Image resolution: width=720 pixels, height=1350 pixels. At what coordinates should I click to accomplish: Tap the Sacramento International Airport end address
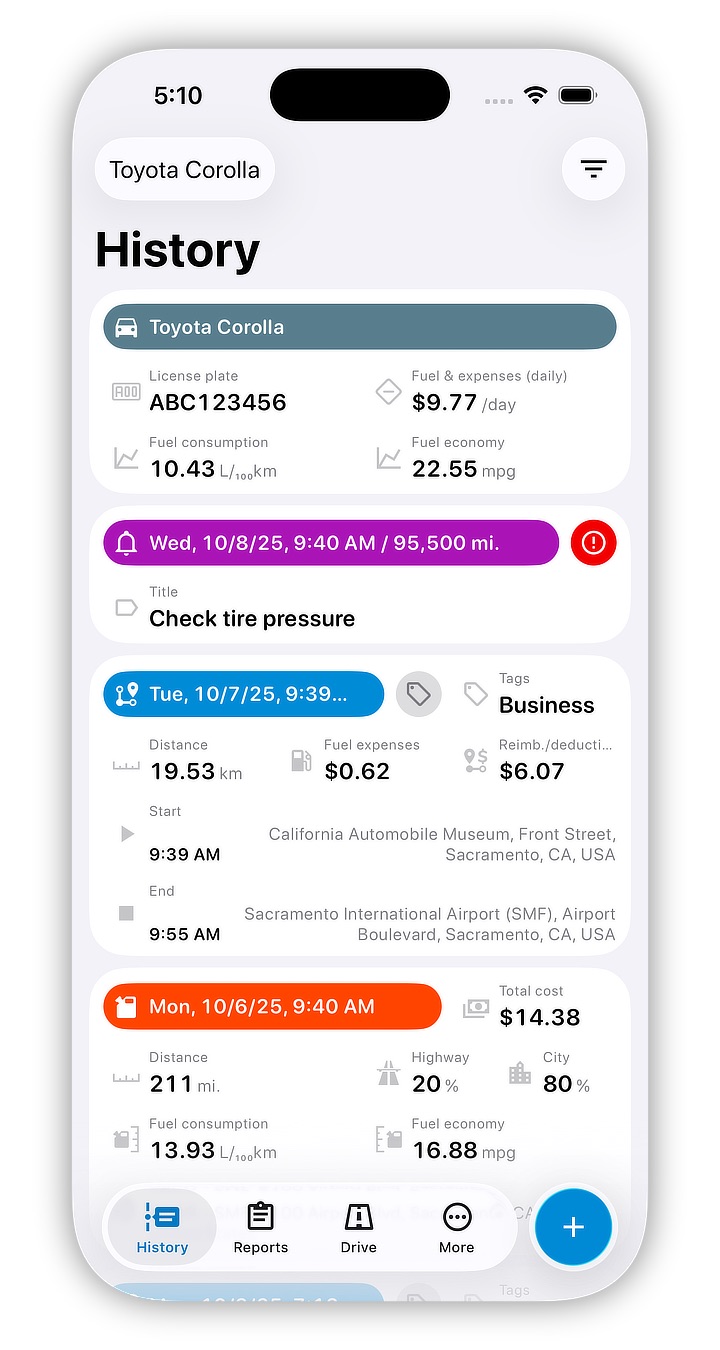coord(430,924)
